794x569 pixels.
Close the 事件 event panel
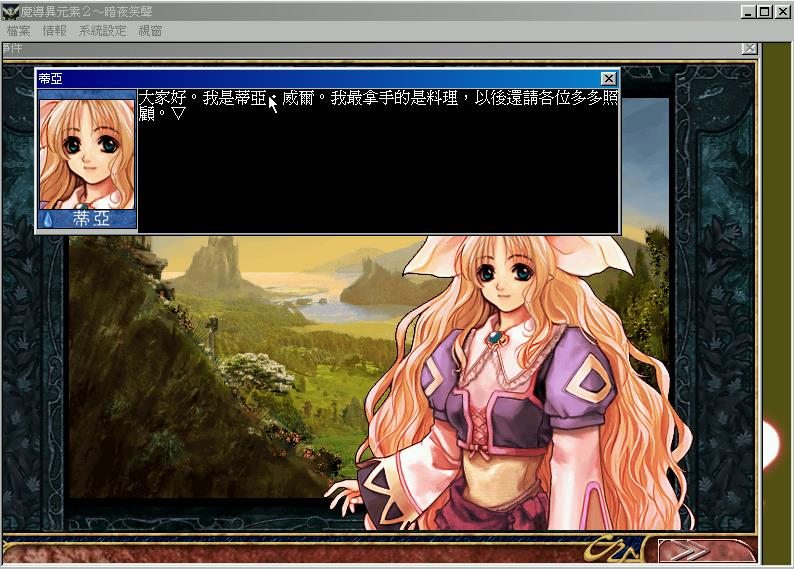[x=750, y=48]
